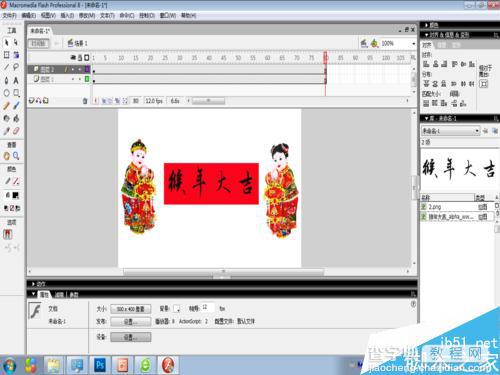Click the align bottom edge icon
Image resolution: width=500 pixels, height=375 pixels.
472,64
